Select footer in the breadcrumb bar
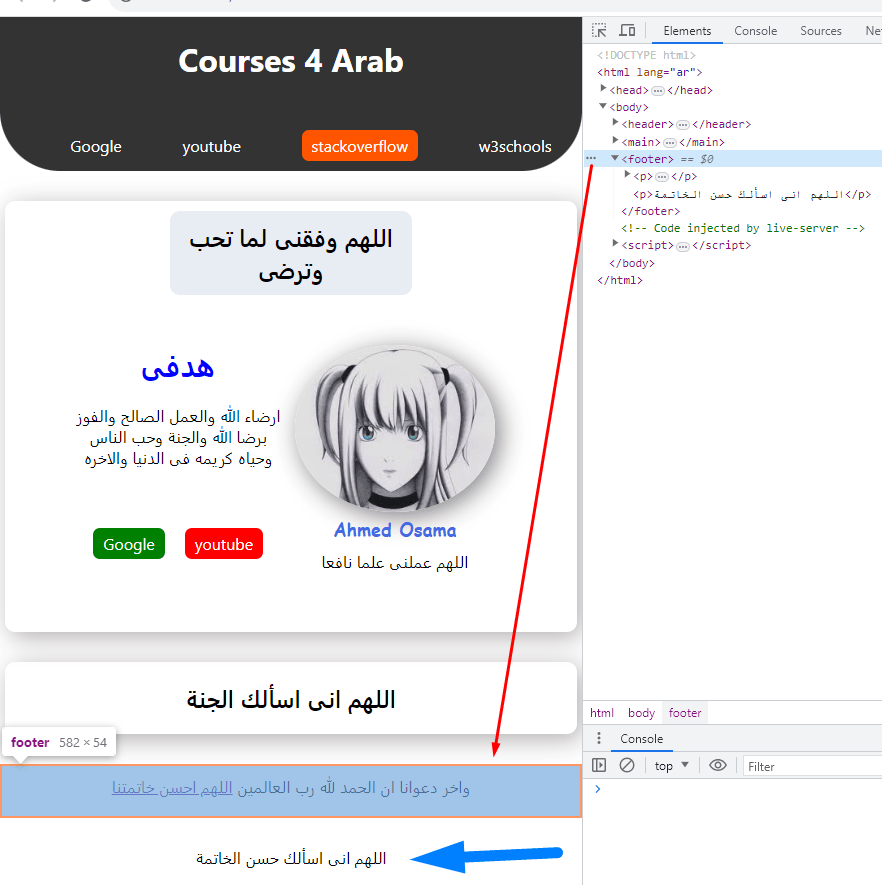This screenshot has width=882, height=885. [685, 713]
